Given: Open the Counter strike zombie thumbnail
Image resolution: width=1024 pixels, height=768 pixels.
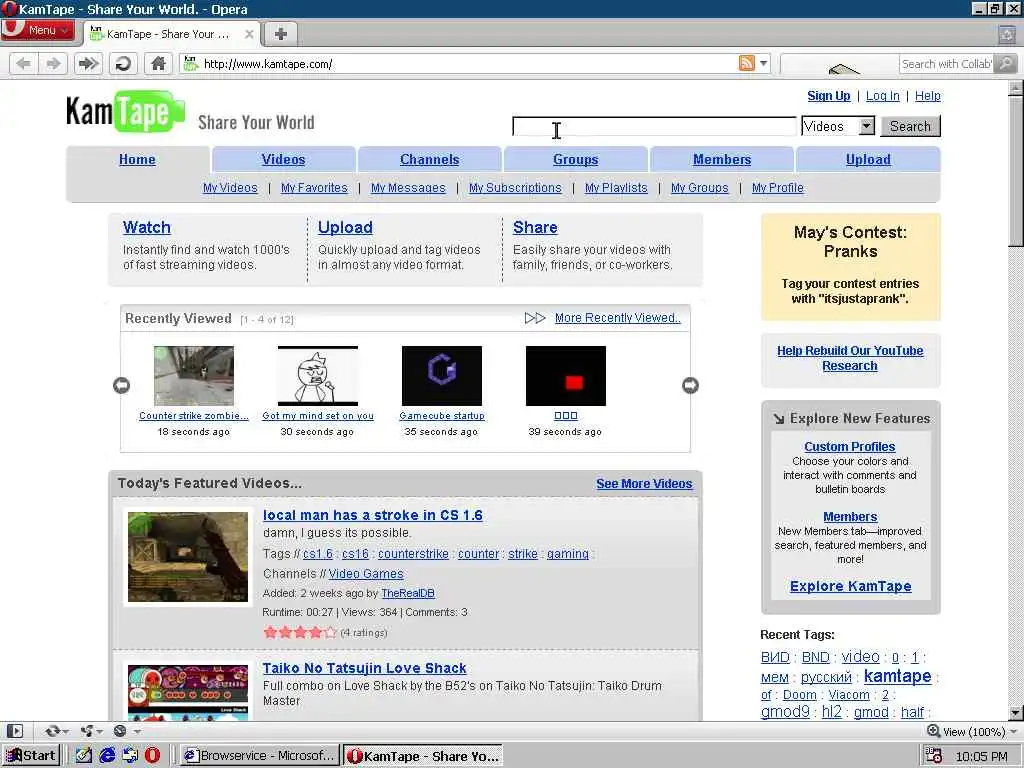Looking at the screenshot, I should tap(194, 376).
